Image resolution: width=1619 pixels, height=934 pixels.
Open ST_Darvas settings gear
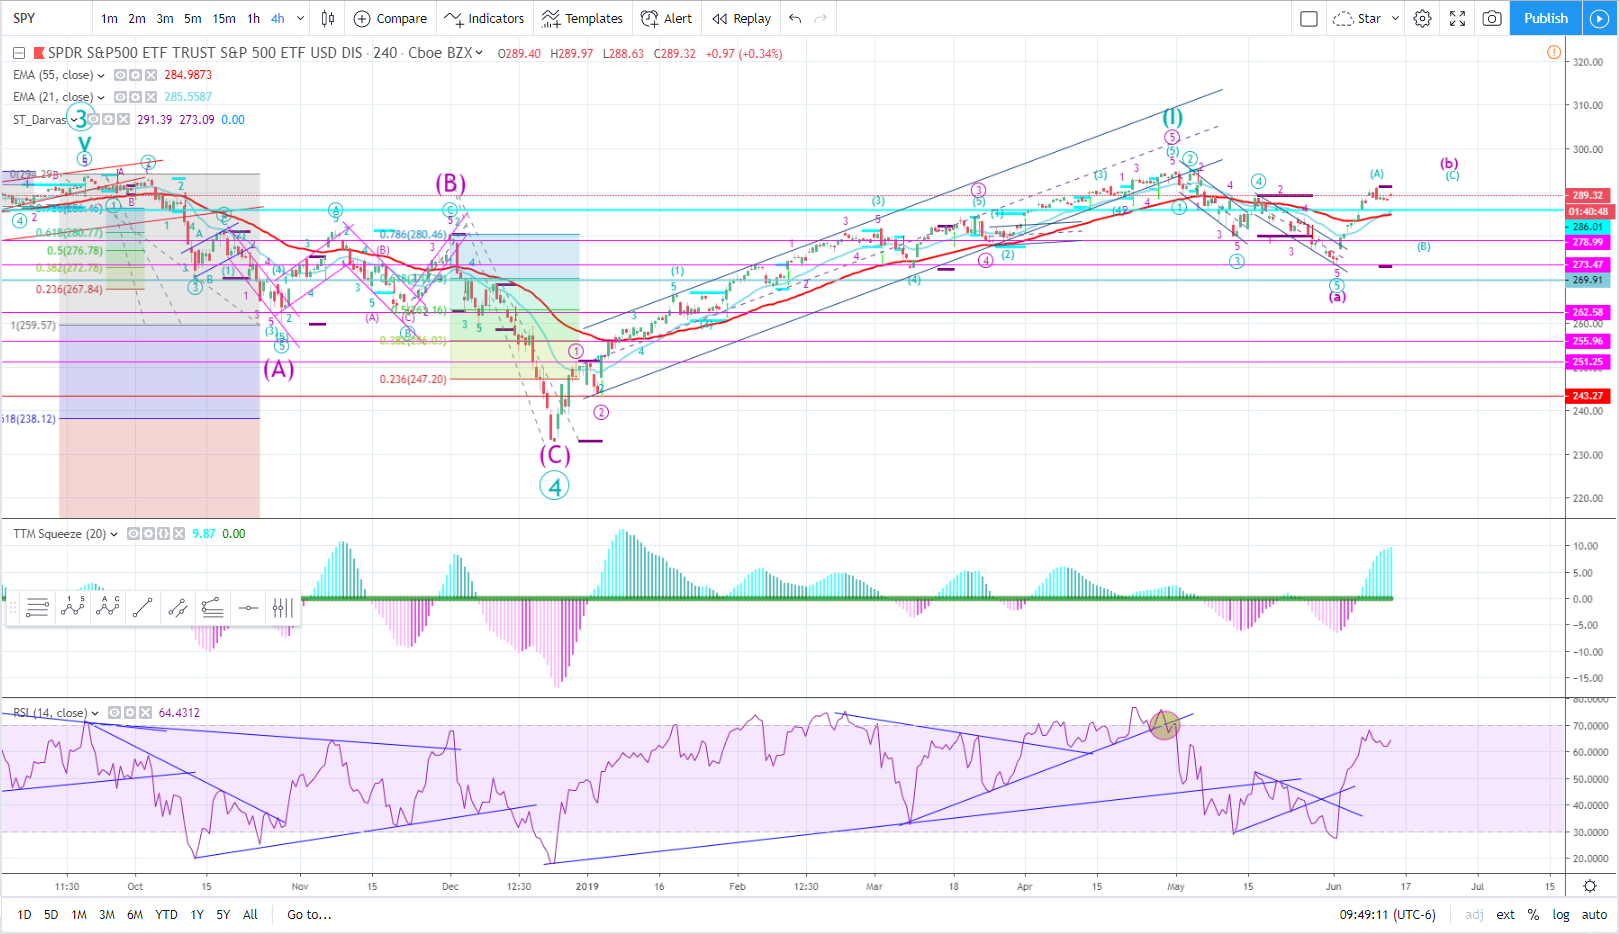[108, 119]
